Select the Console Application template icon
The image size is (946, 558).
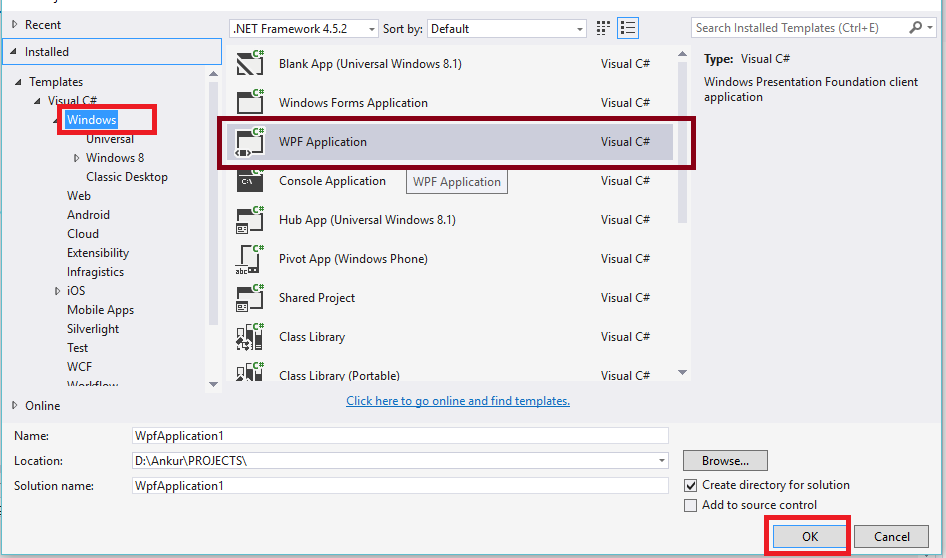click(x=249, y=181)
